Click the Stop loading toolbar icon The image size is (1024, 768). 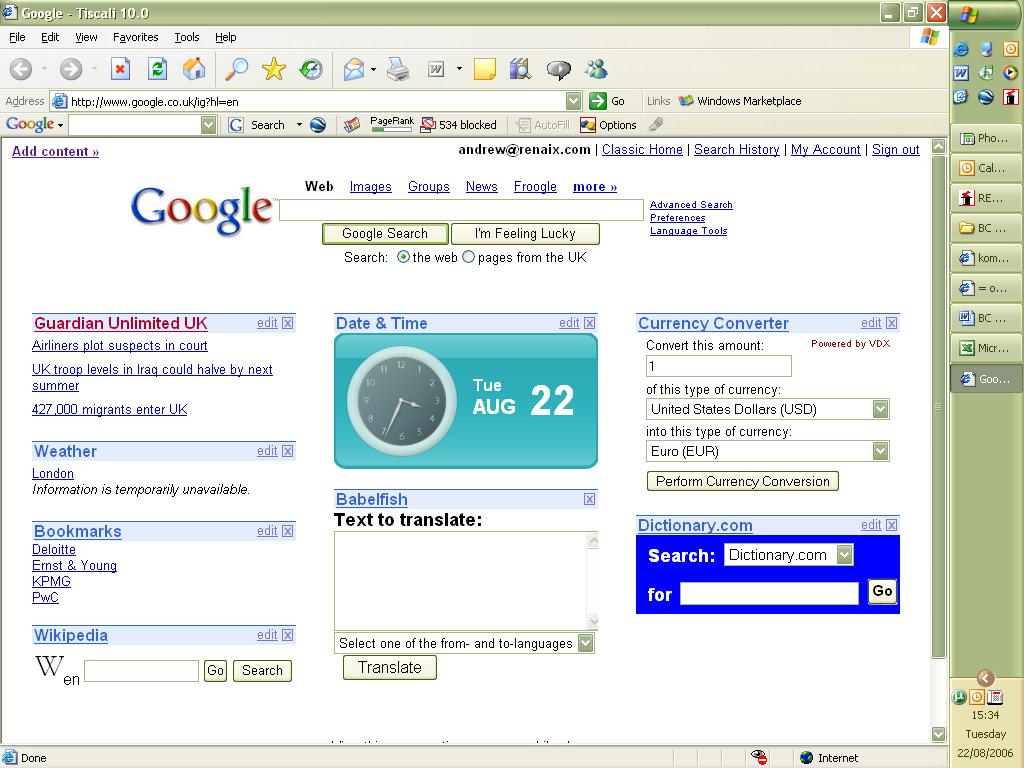pyautogui.click(x=120, y=69)
